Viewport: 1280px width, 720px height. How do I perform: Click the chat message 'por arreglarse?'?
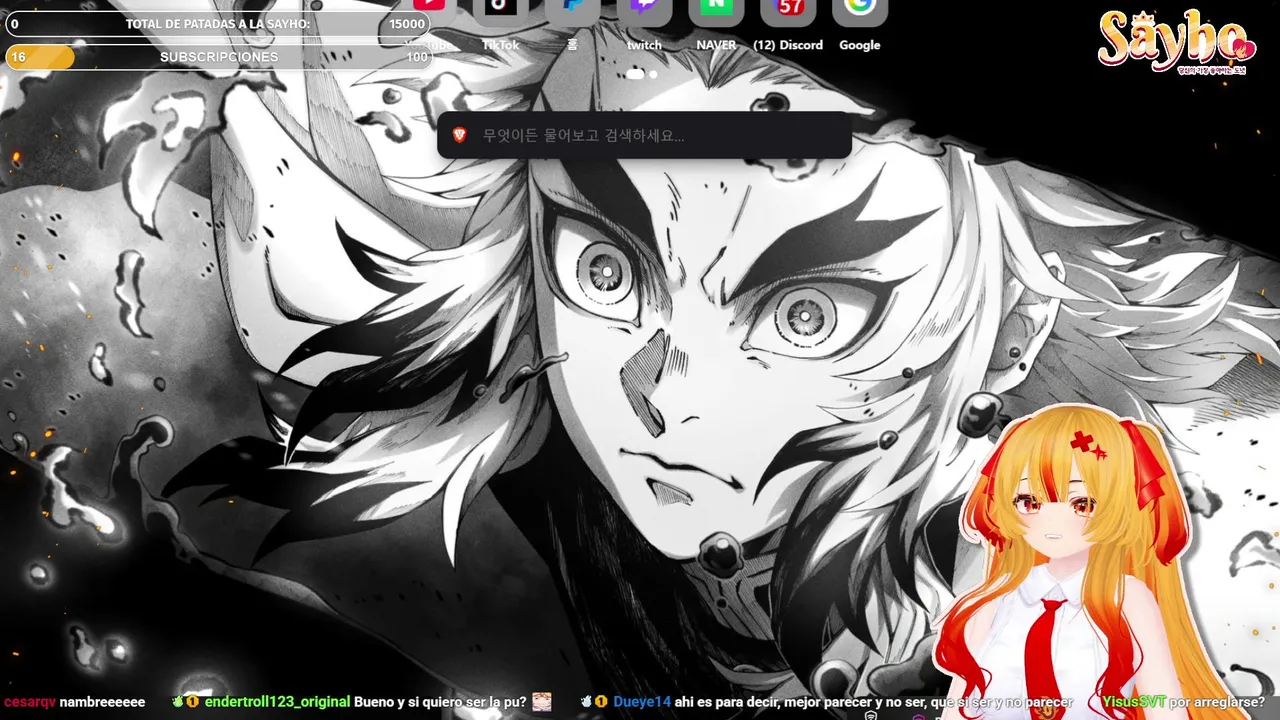[x=1217, y=703]
